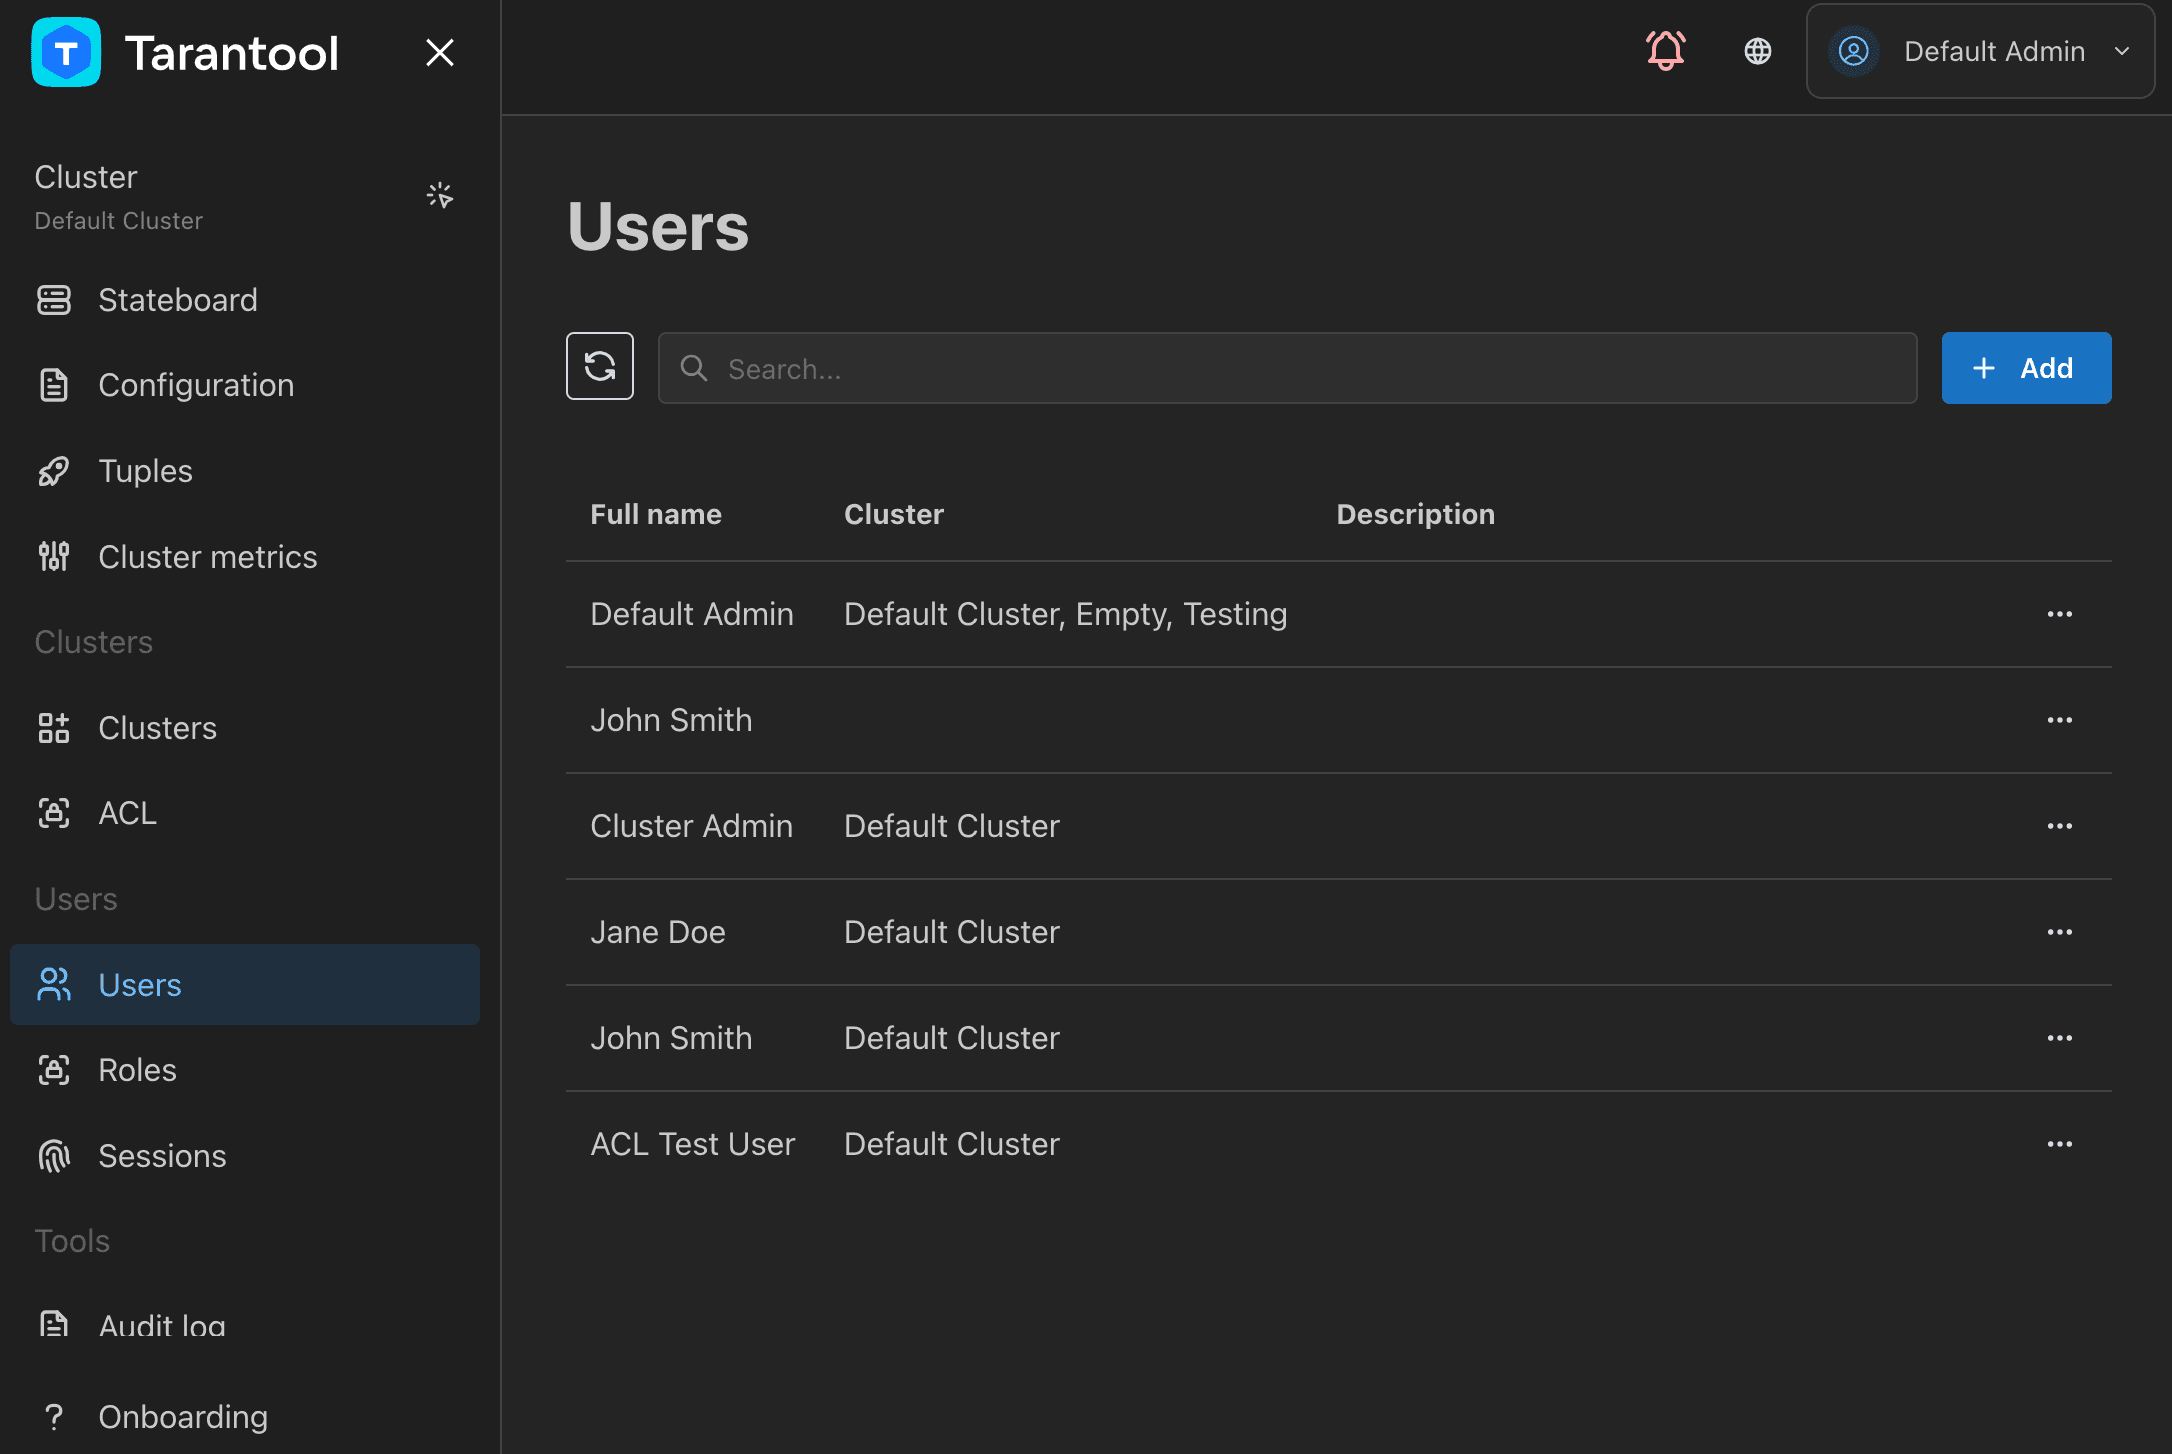This screenshot has height=1454, width=2172.
Task: Open the Tuples section
Action: point(245,471)
